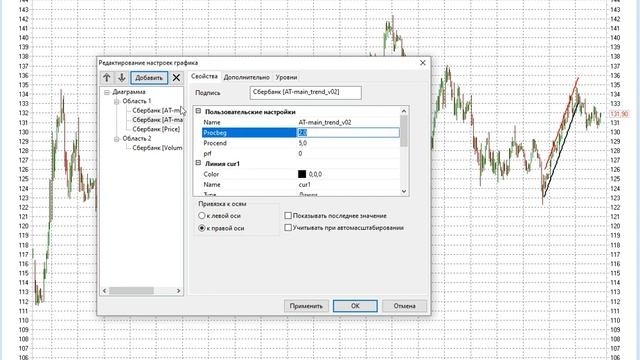The image size is (640, 360).
Task: Select the Диаграмма root label
Action: pos(129,92)
